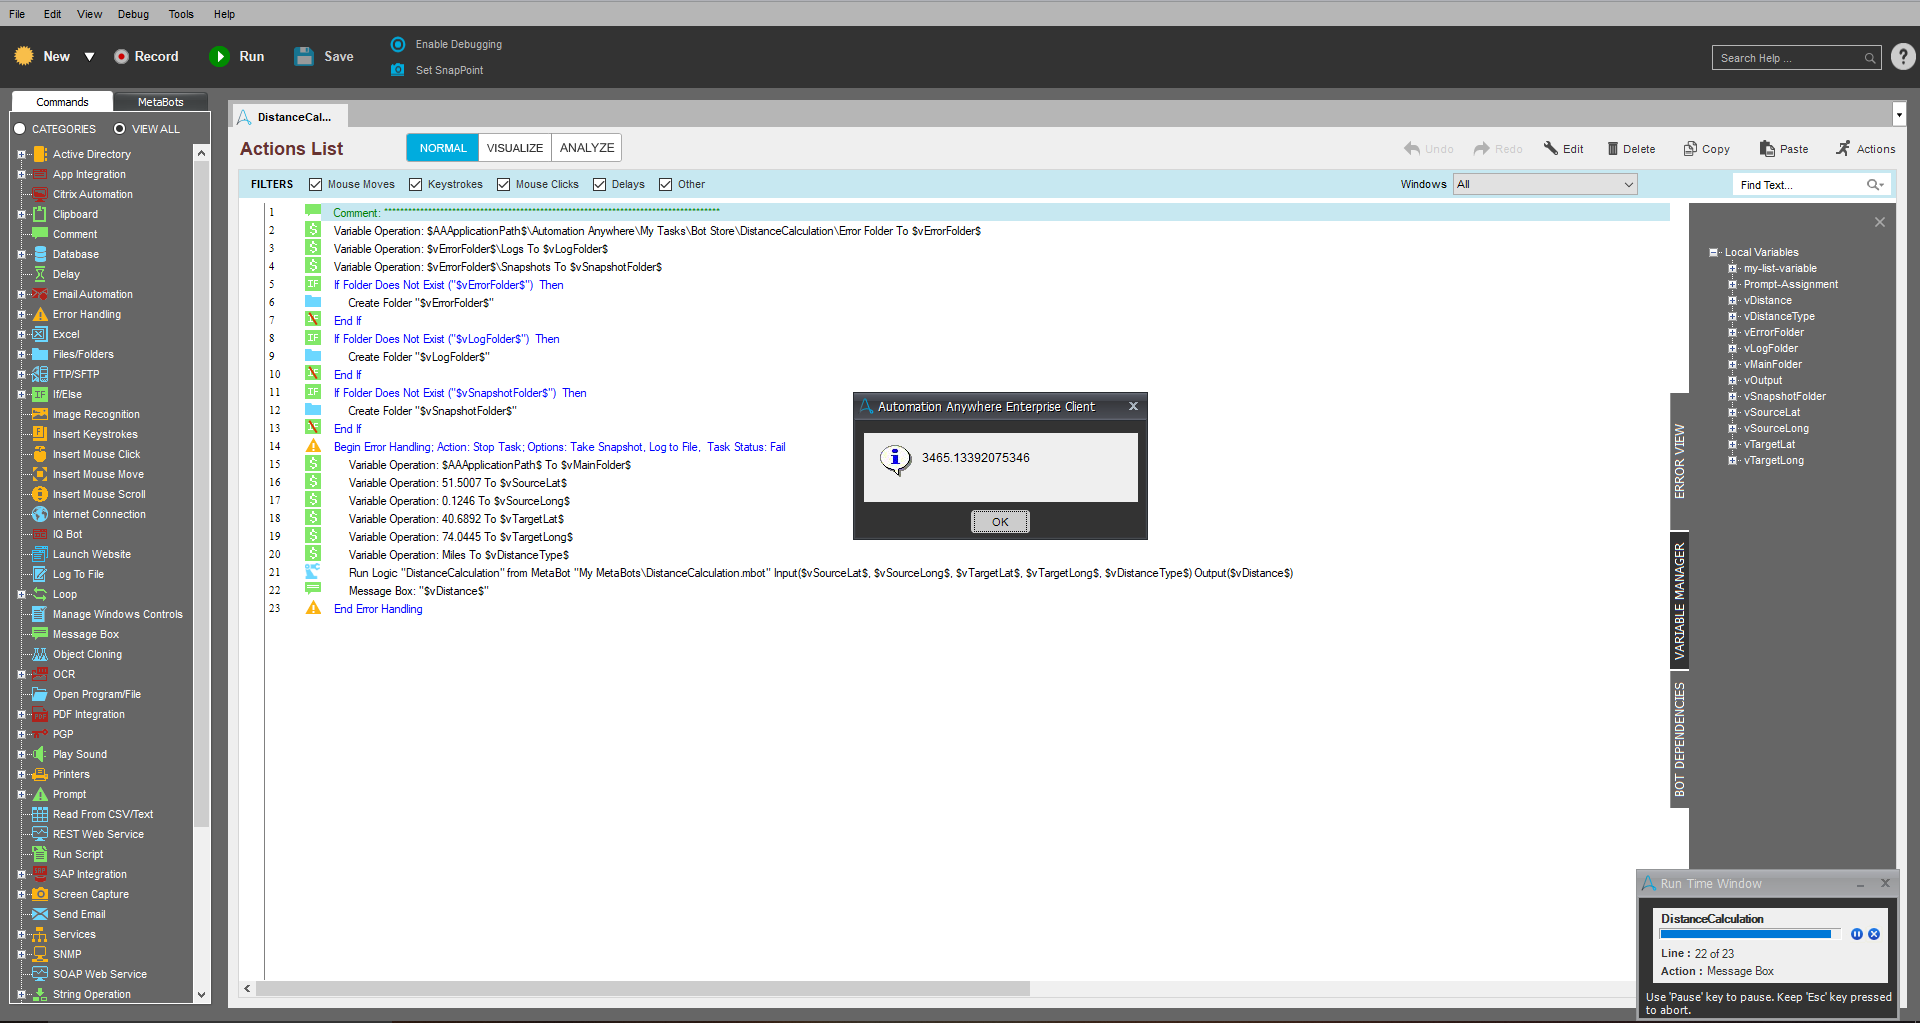Pause the run in the Run Time Window

pyautogui.click(x=1857, y=934)
